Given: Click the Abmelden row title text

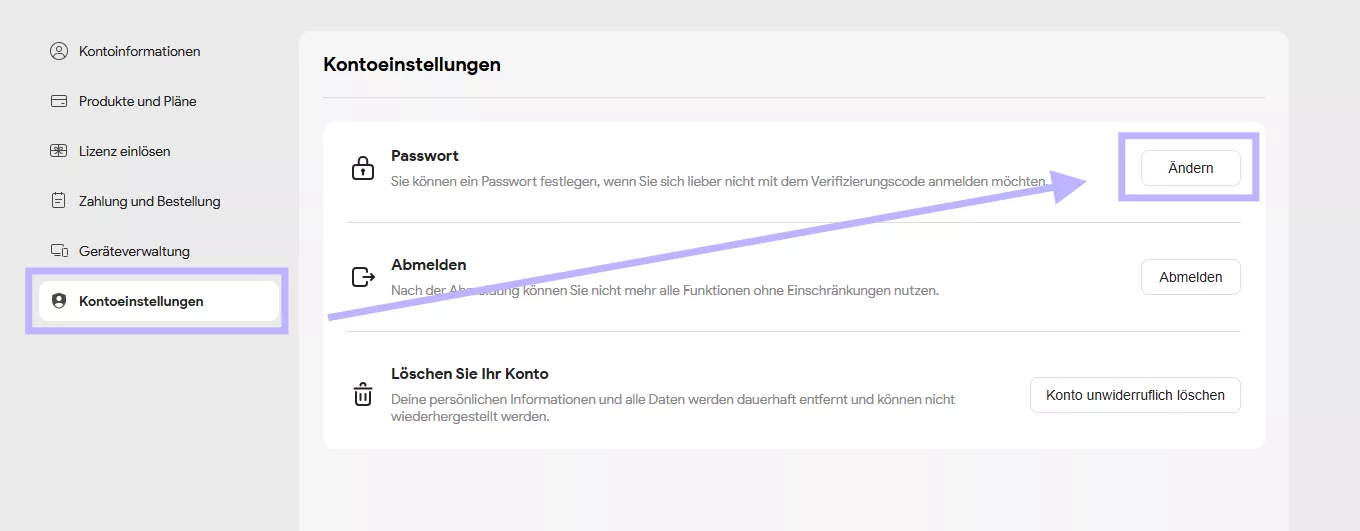Looking at the screenshot, I should point(429,265).
